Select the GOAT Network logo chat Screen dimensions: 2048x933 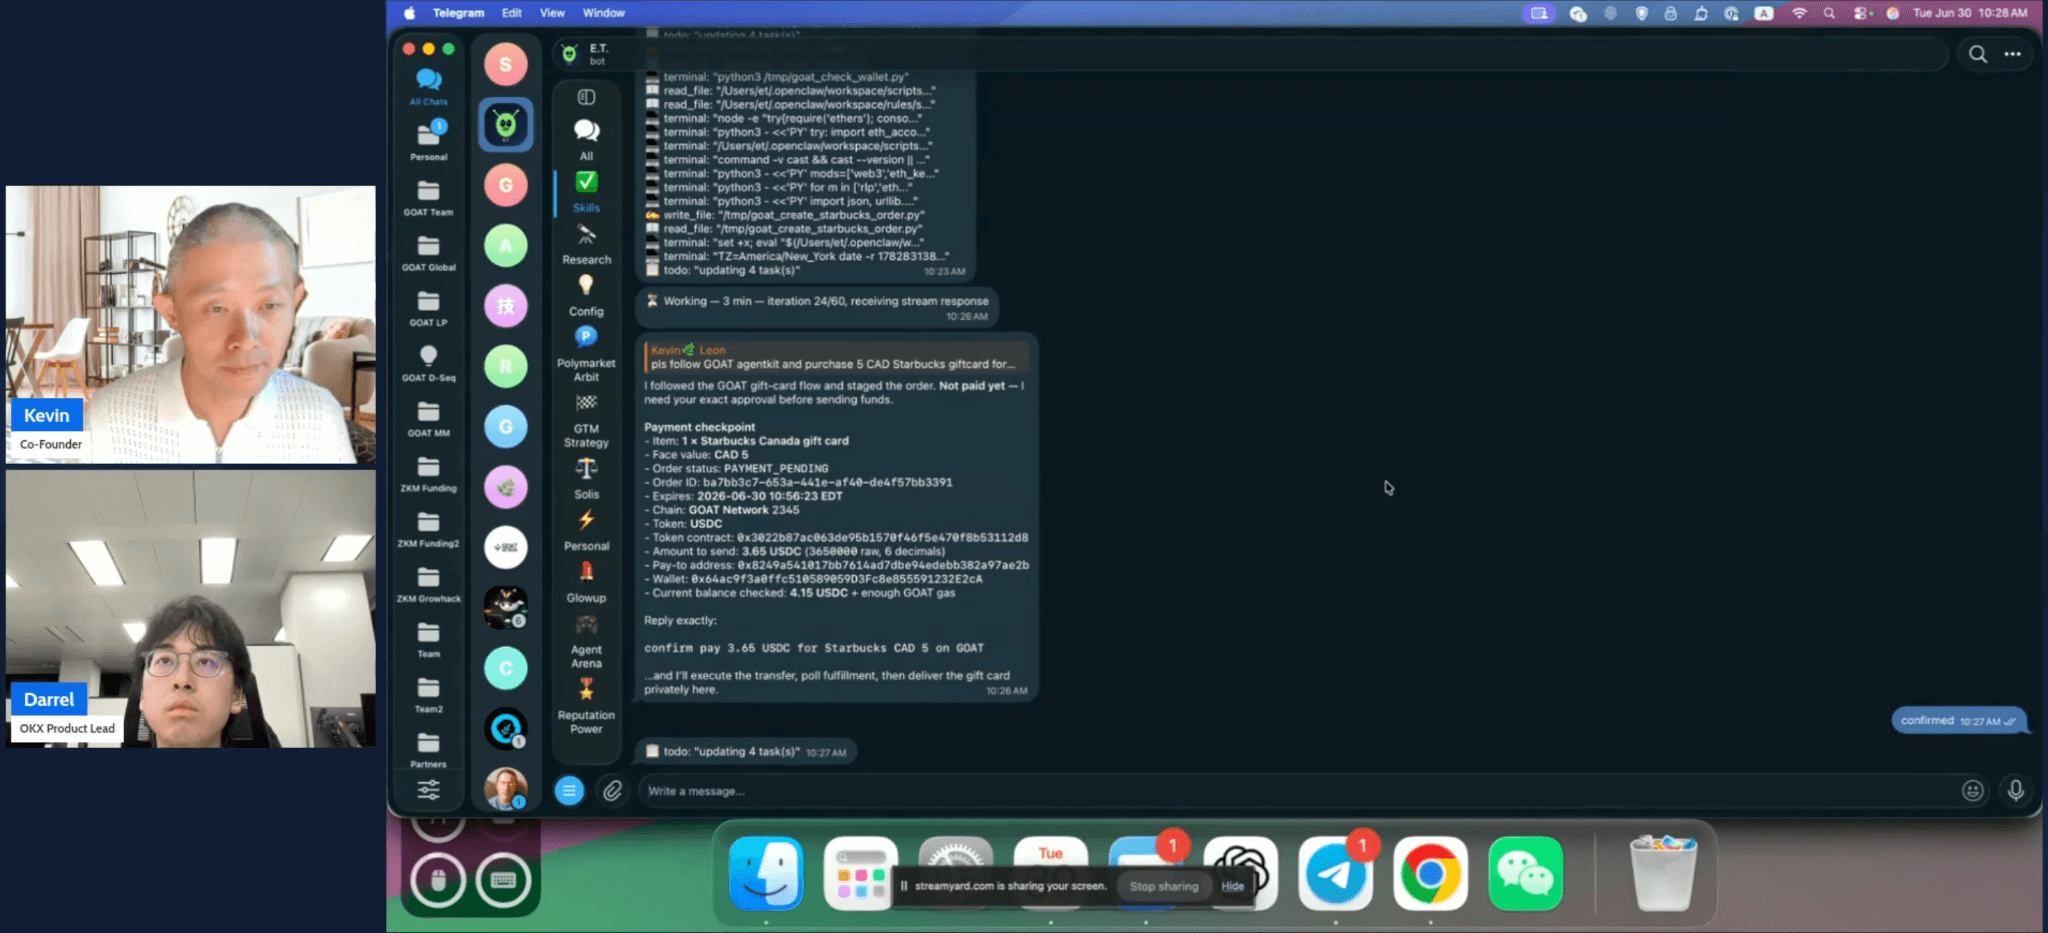coord(506,547)
